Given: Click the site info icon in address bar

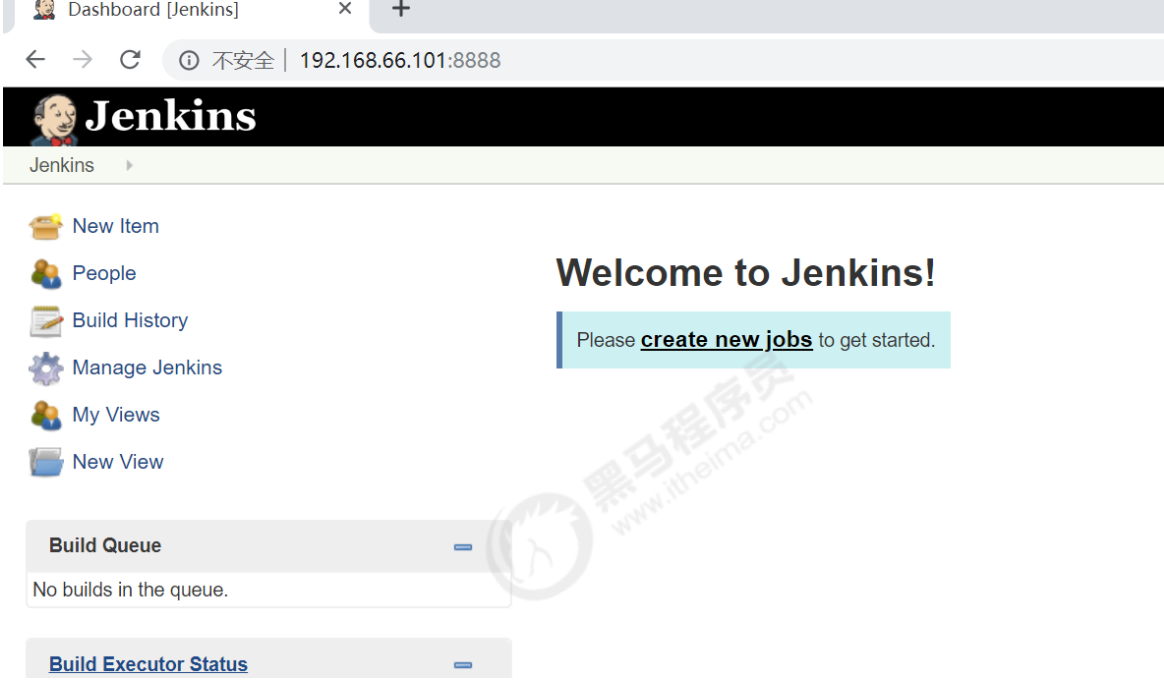Looking at the screenshot, I should 189,60.
